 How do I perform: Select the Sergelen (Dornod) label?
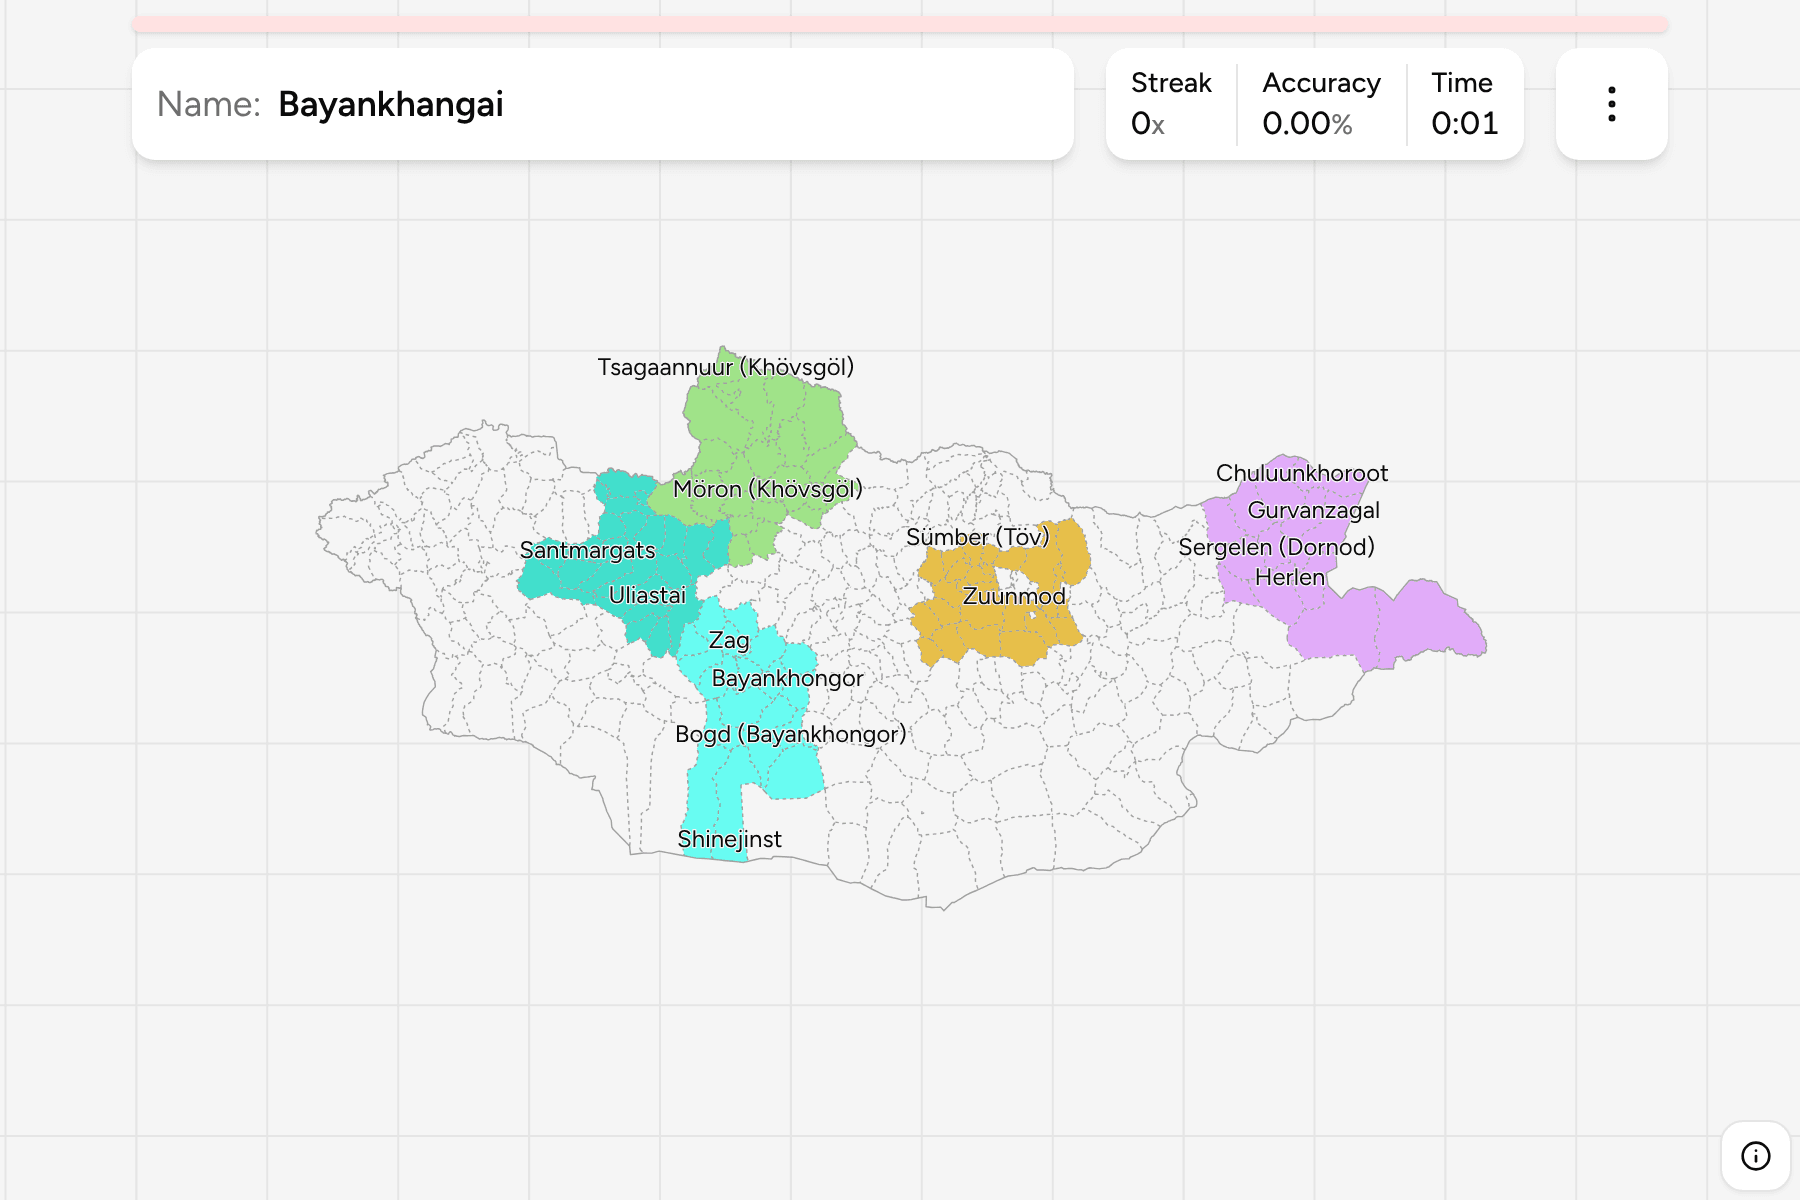pyautogui.click(x=1277, y=547)
